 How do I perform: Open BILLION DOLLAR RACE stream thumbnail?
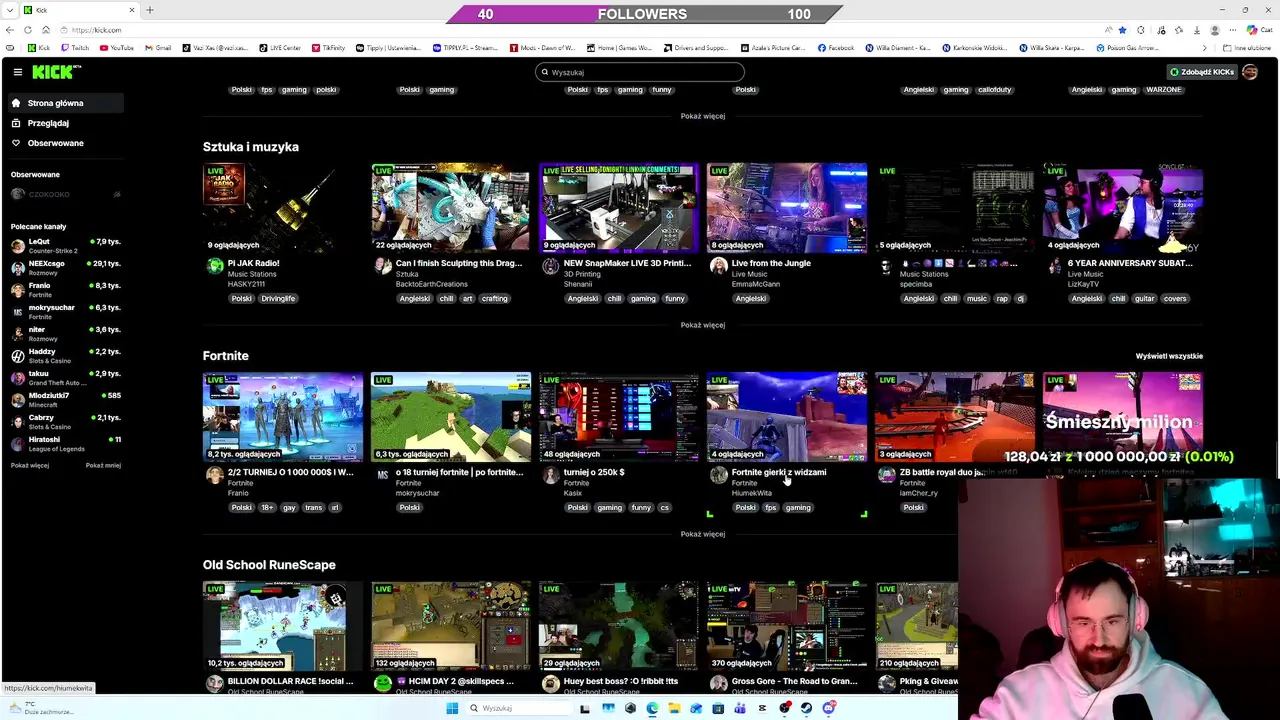(x=283, y=626)
